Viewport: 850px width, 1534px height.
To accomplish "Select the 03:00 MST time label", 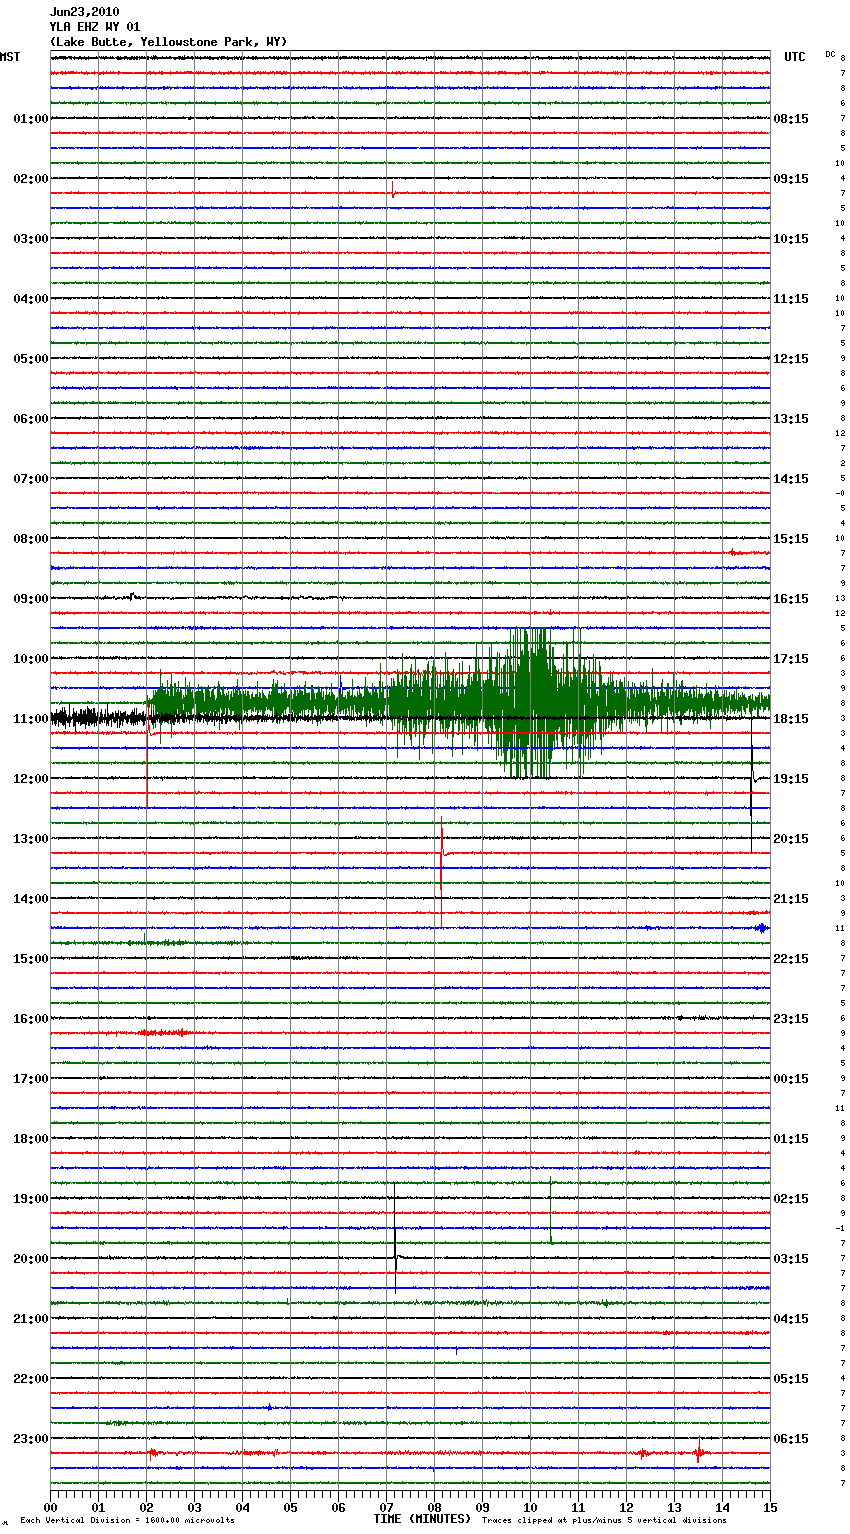I will point(31,239).
